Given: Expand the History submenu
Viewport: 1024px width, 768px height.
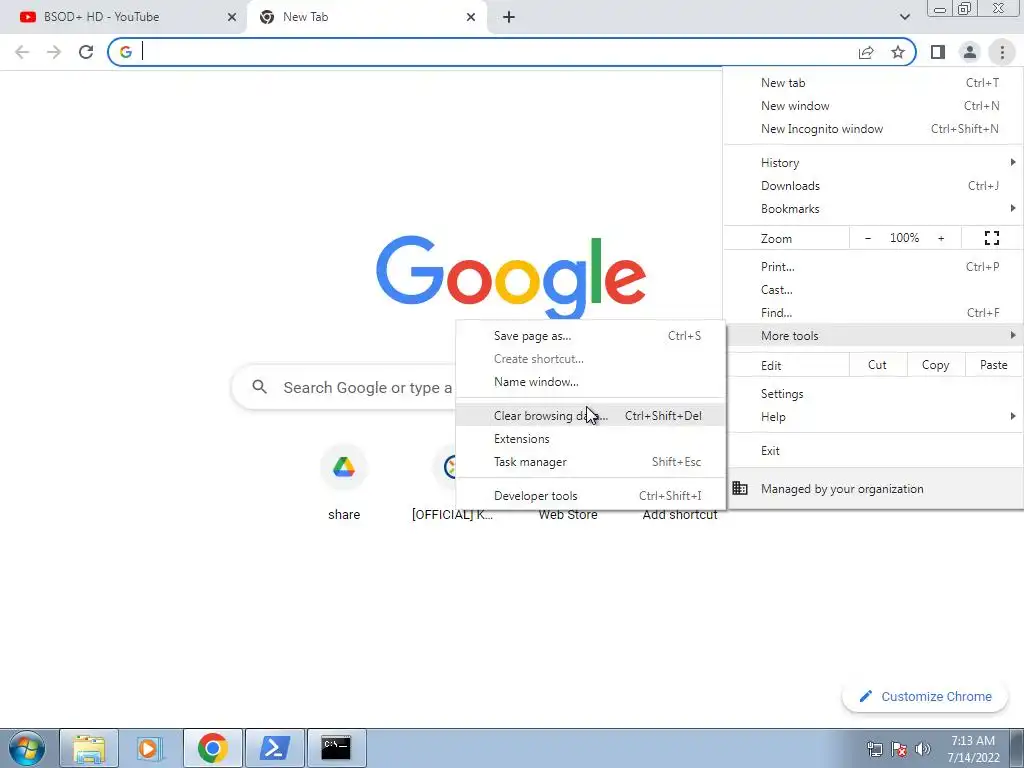Looking at the screenshot, I should point(873,163).
